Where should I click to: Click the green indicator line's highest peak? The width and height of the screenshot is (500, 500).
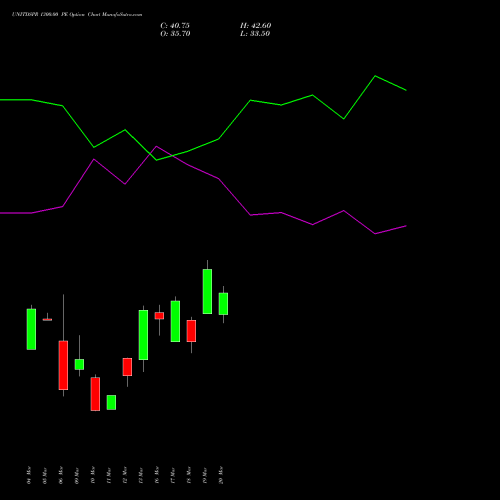(375, 76)
